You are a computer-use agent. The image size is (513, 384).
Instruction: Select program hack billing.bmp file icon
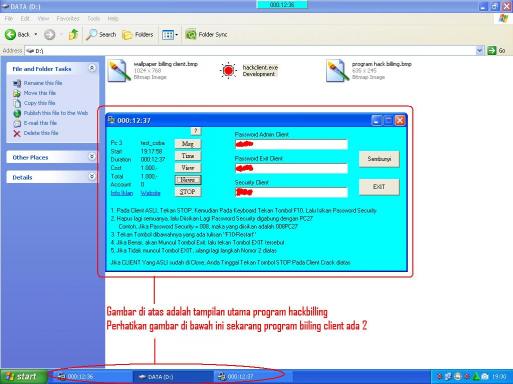338,70
